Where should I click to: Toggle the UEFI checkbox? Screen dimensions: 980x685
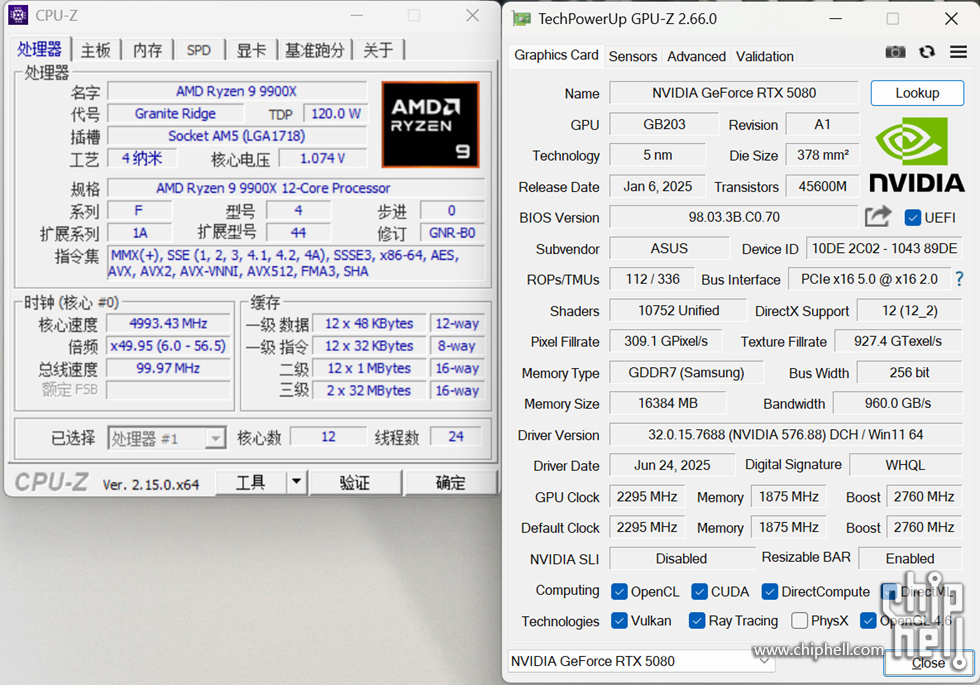pos(912,217)
